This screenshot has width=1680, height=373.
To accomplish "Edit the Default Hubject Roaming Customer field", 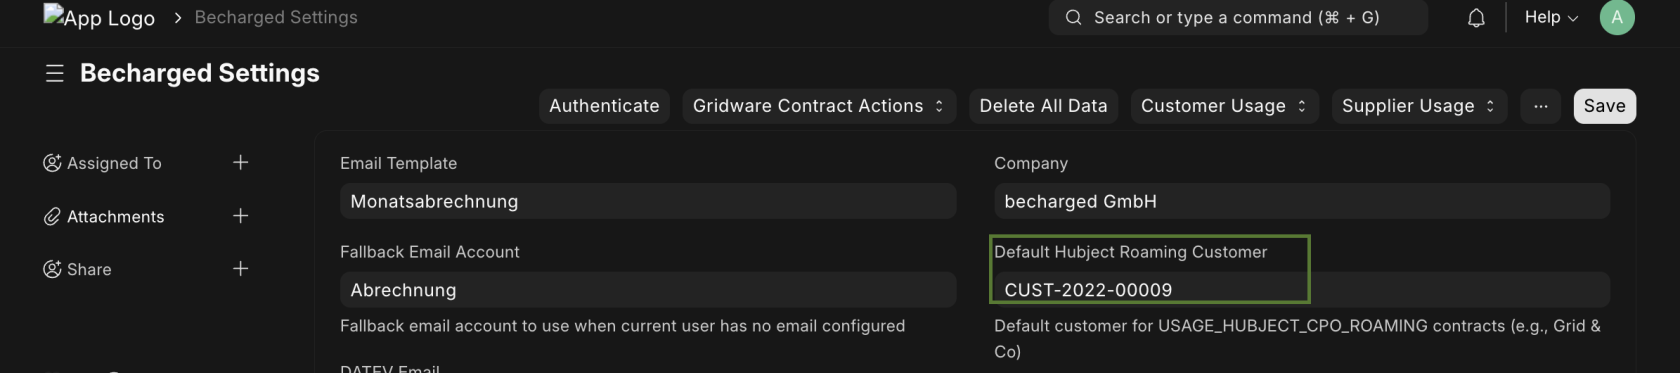I will coord(1302,290).
